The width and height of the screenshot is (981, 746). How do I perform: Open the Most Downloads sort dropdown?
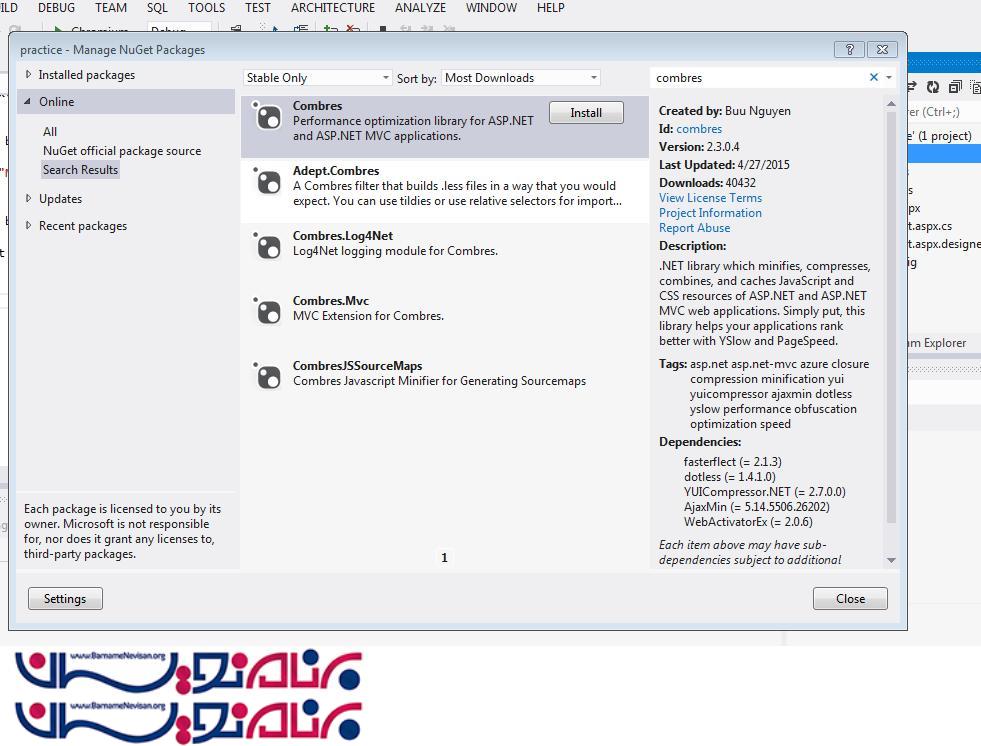(x=521, y=78)
